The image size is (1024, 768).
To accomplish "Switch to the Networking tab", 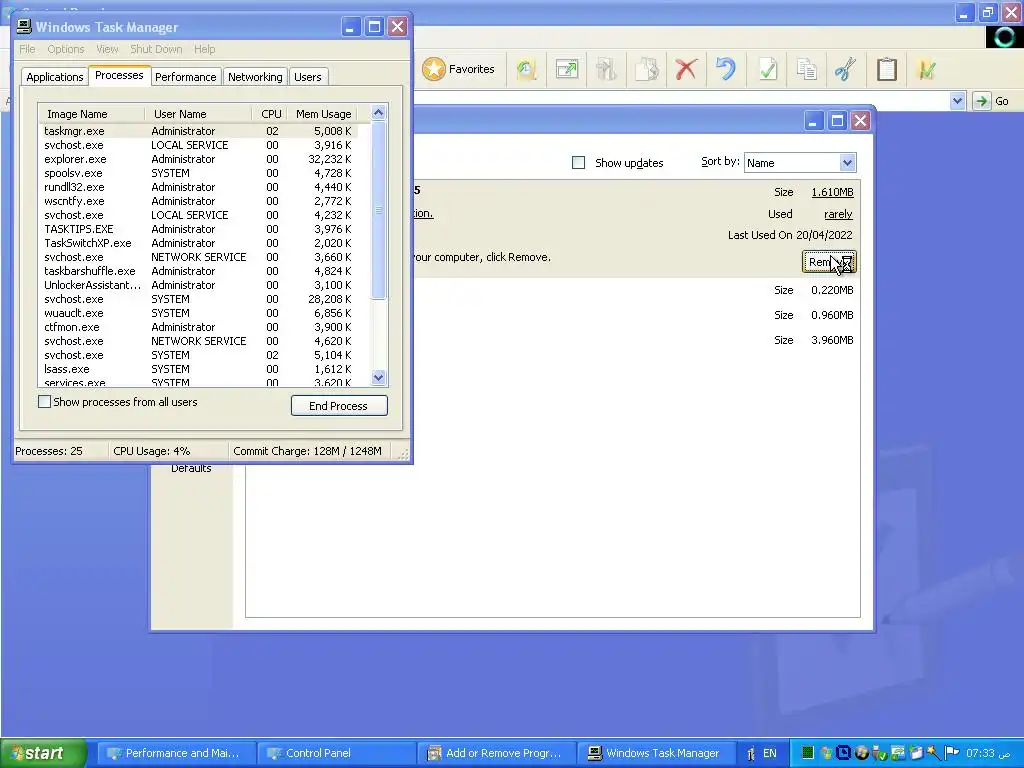I will coord(255,77).
